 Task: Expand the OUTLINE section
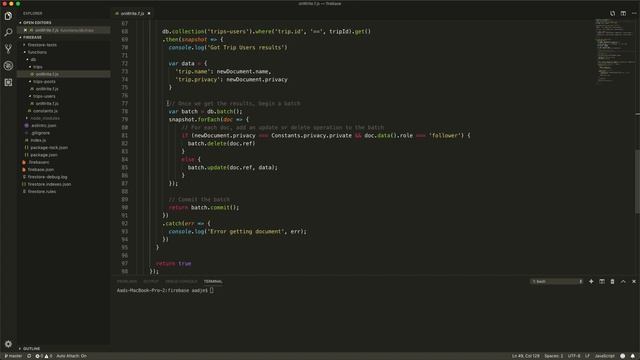click(31, 349)
